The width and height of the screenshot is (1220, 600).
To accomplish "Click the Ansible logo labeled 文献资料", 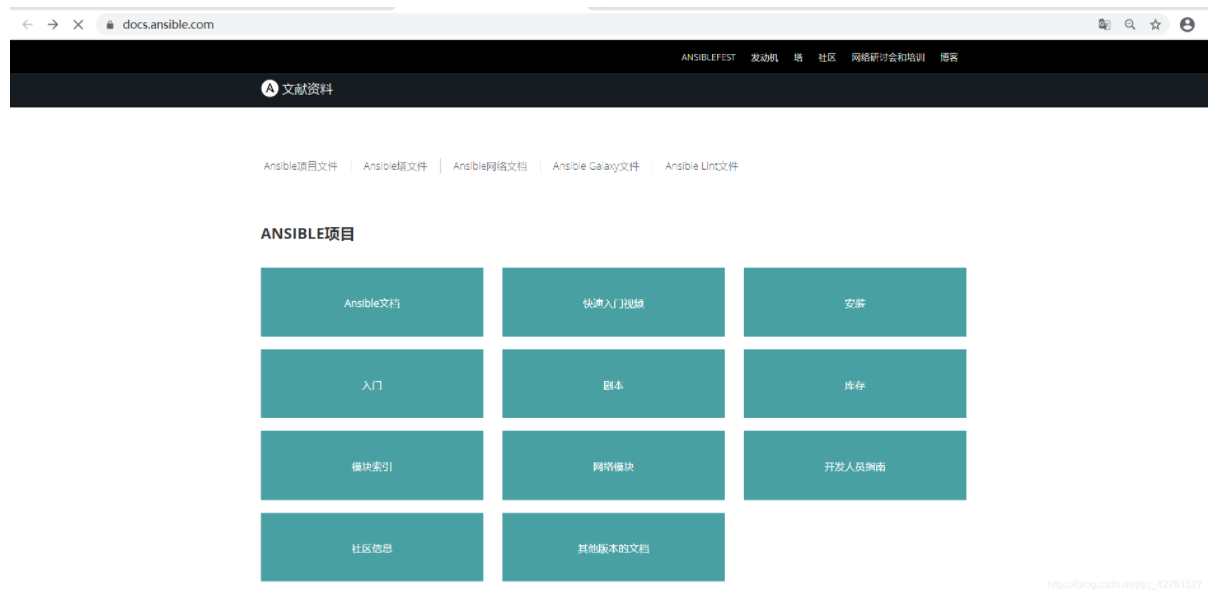I will (297, 89).
